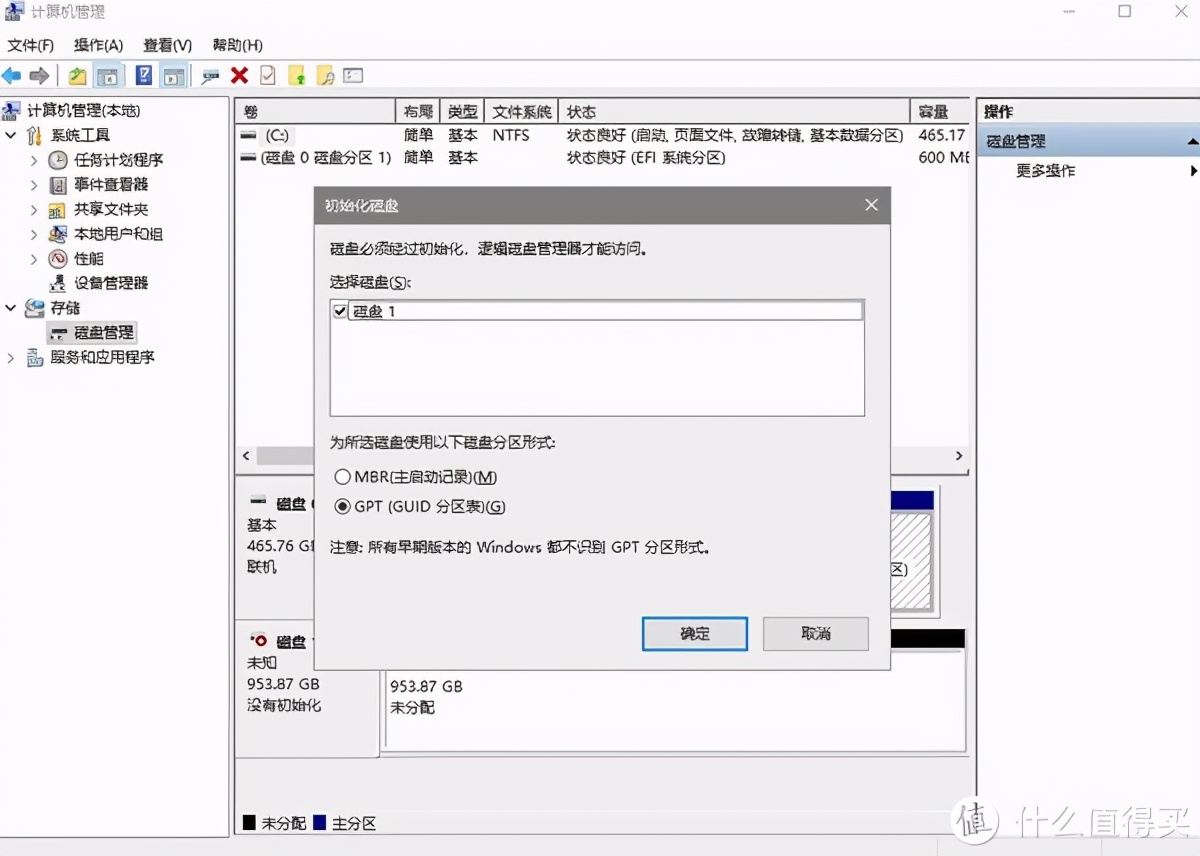Click the (C:) volume drive icon
This screenshot has width=1200, height=856.
click(x=249, y=135)
